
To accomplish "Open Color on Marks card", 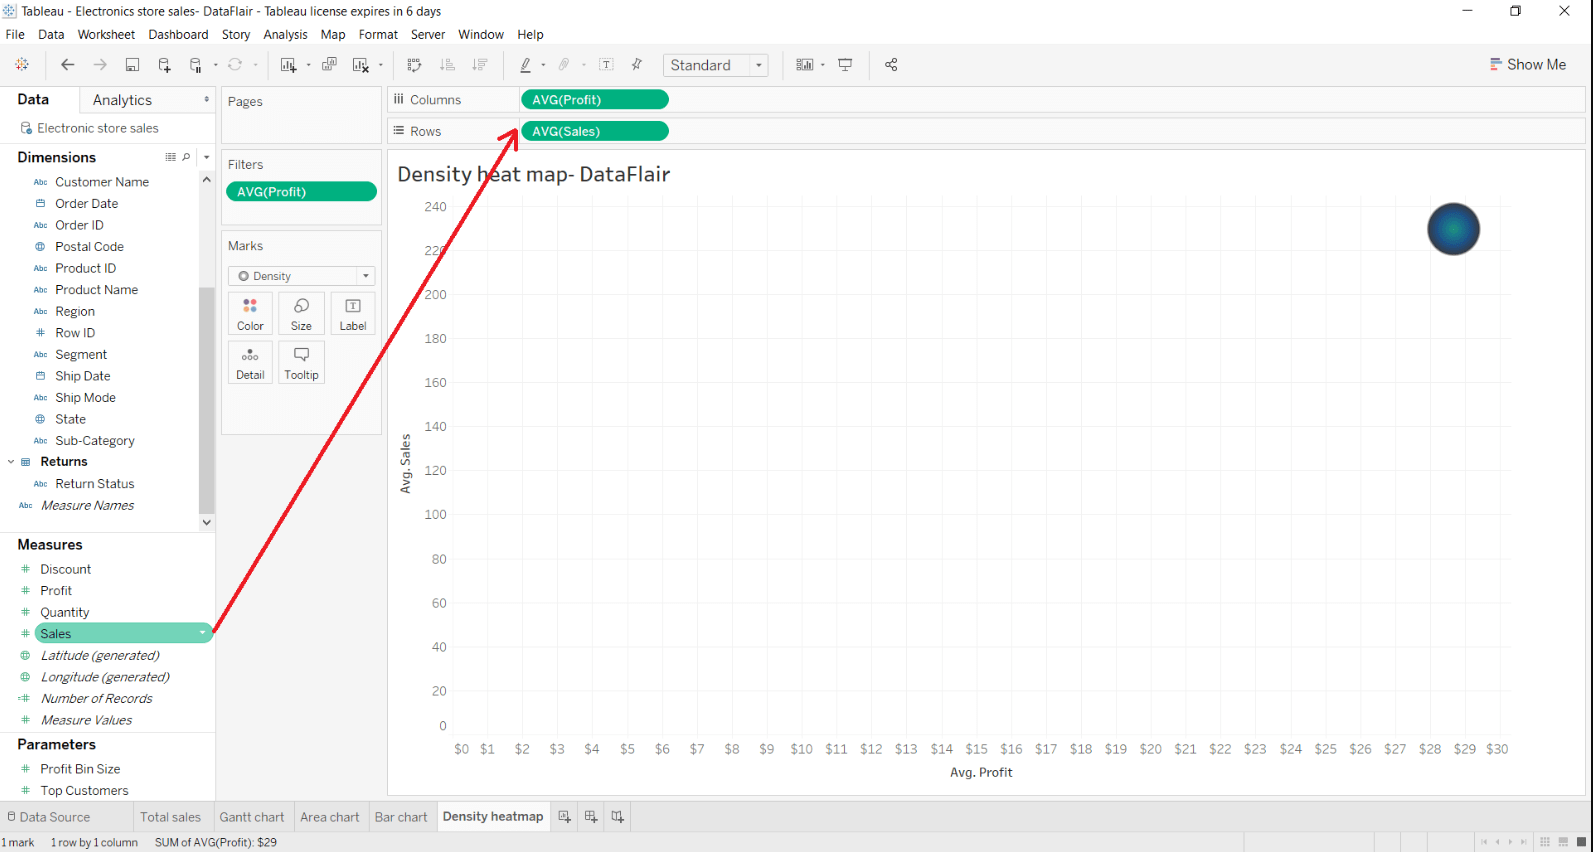I will [250, 314].
